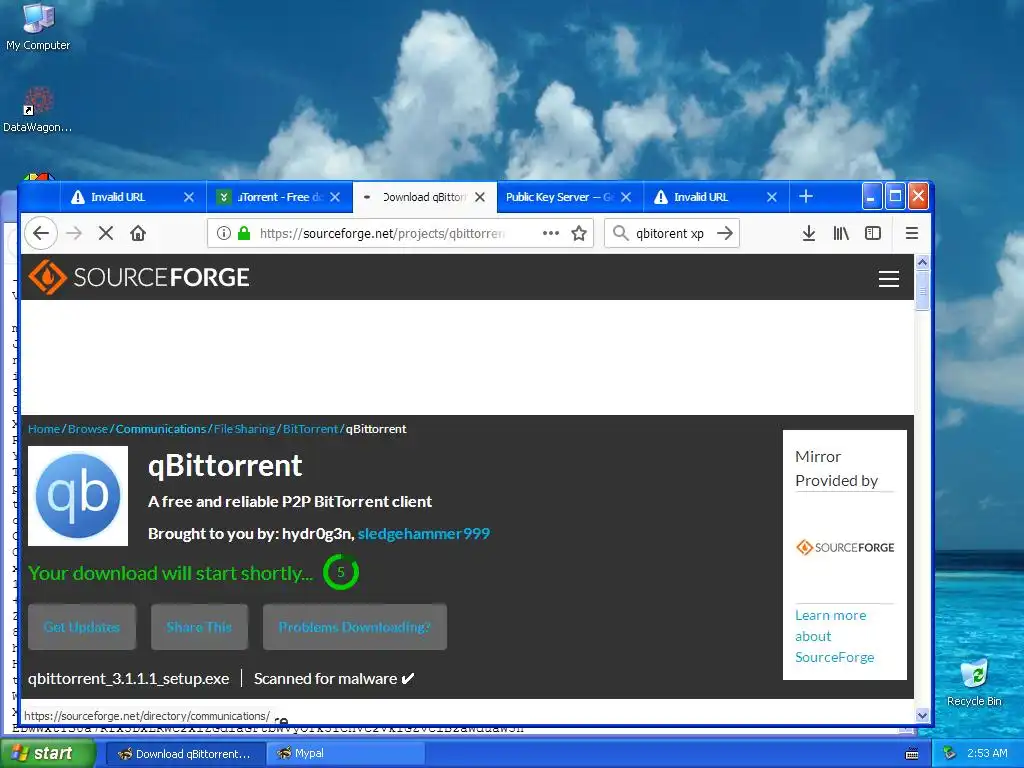
Task: Stop loading the page with the X
Action: 106,233
